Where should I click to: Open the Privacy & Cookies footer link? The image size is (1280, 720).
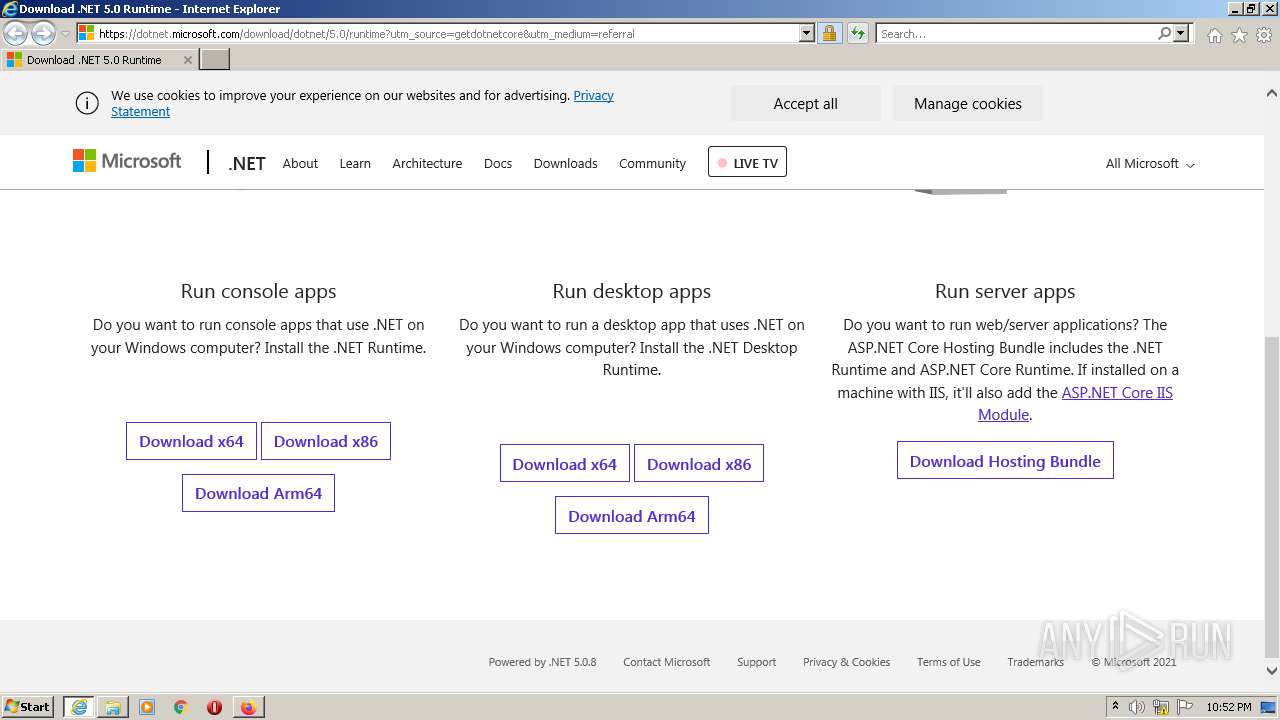coord(846,662)
